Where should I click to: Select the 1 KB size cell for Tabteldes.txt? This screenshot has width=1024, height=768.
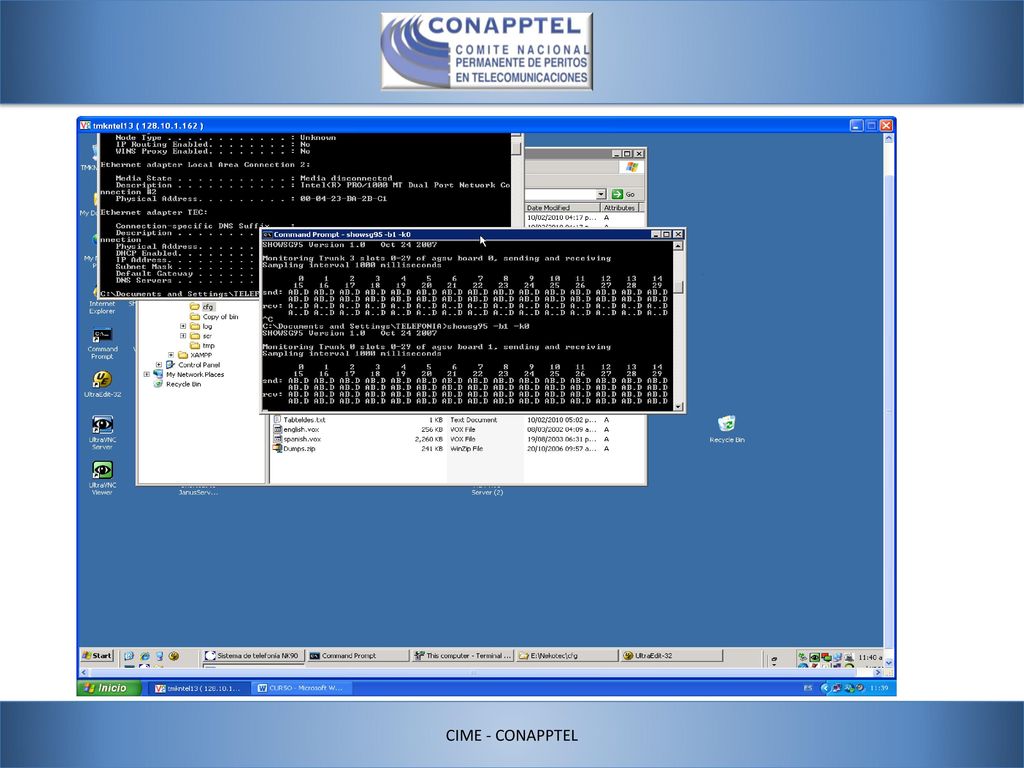click(435, 420)
